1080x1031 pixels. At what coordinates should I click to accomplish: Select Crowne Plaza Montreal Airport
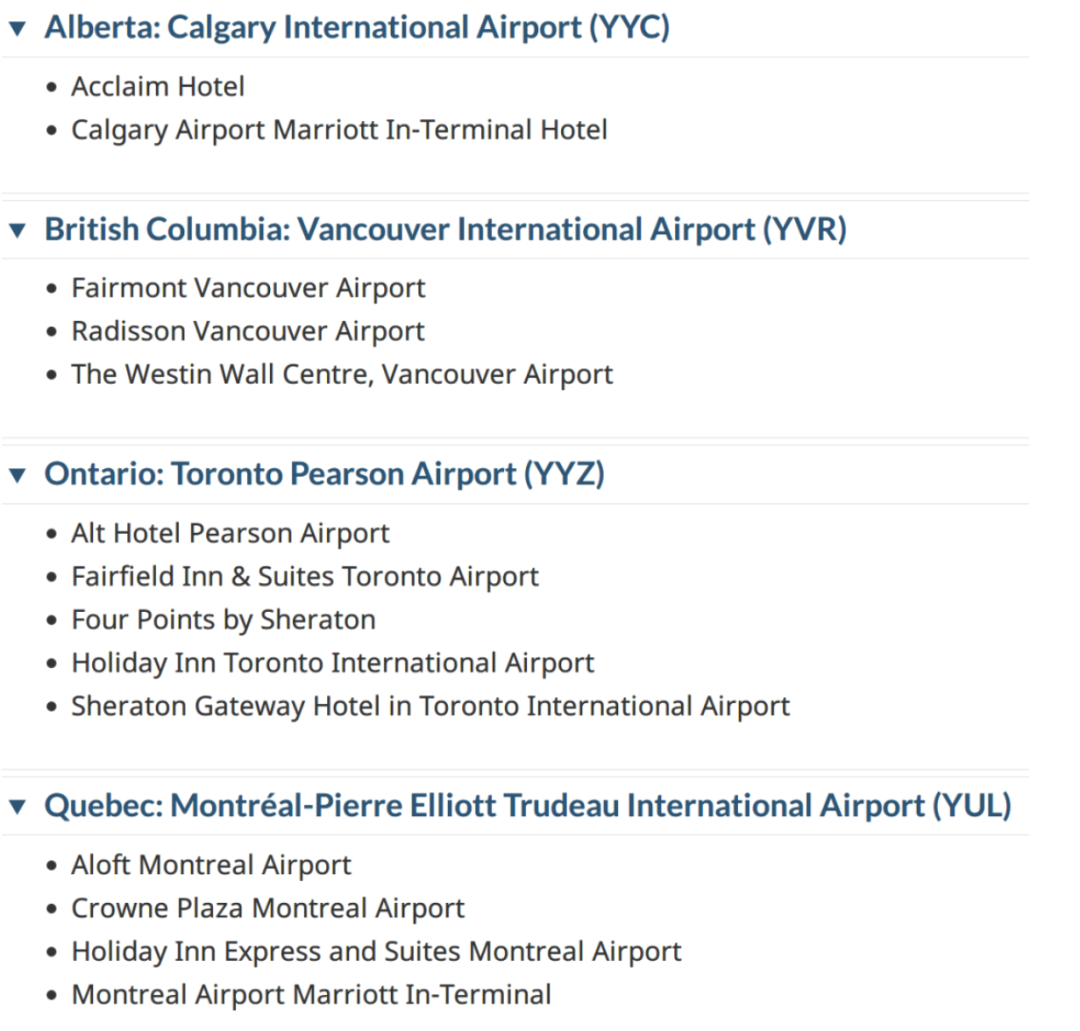pyautogui.click(x=268, y=908)
